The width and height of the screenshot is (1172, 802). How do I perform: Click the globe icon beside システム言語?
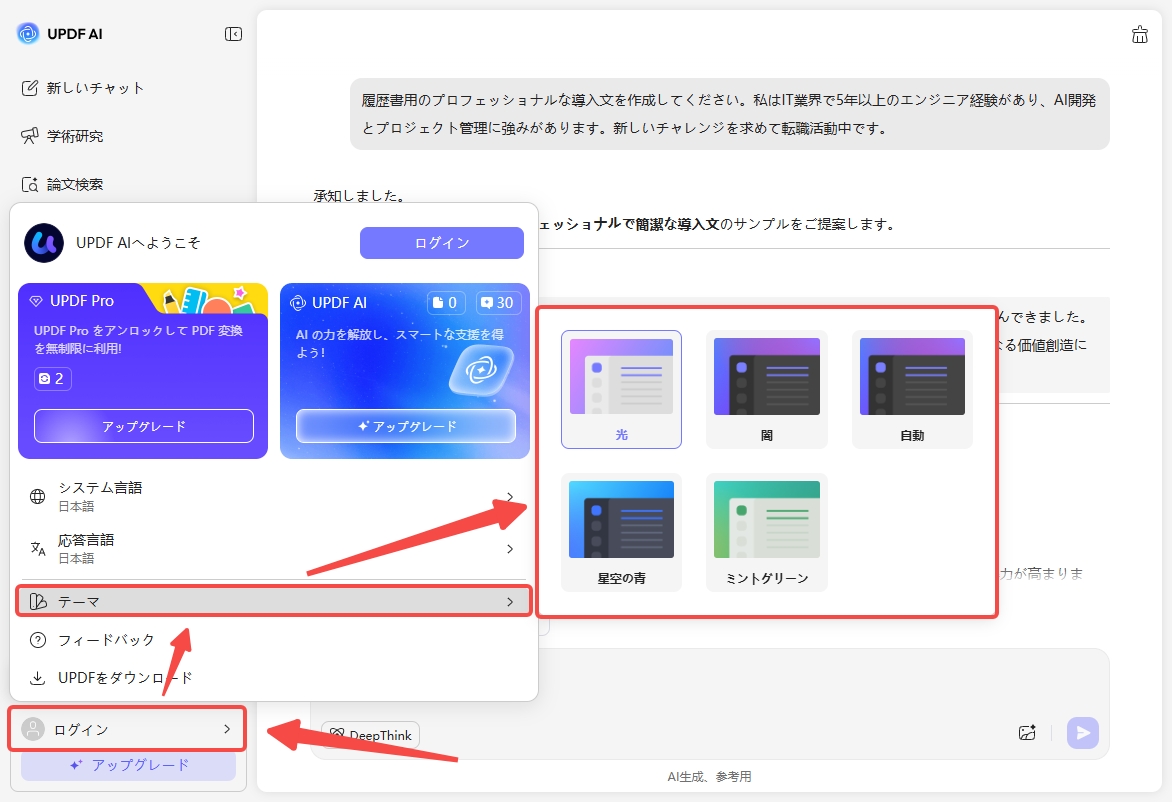pyautogui.click(x=37, y=496)
